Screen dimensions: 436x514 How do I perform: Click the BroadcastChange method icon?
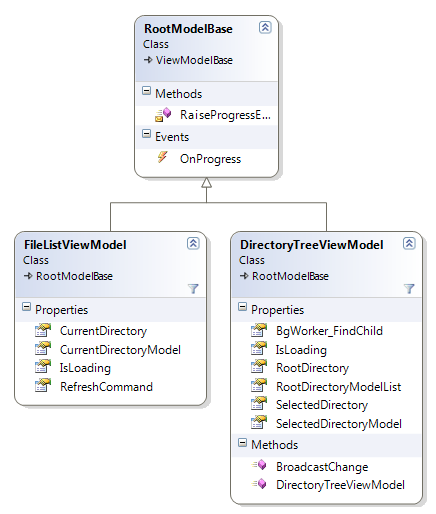(x=259, y=465)
